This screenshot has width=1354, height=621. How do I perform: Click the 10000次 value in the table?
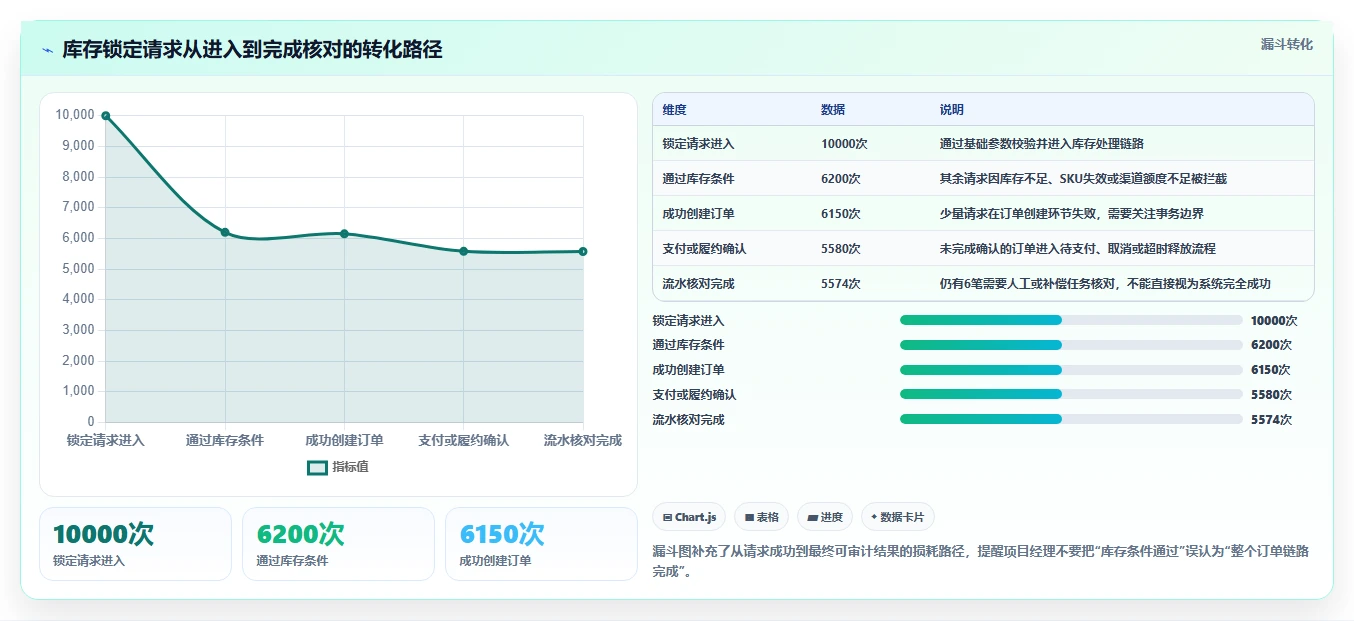click(844, 144)
